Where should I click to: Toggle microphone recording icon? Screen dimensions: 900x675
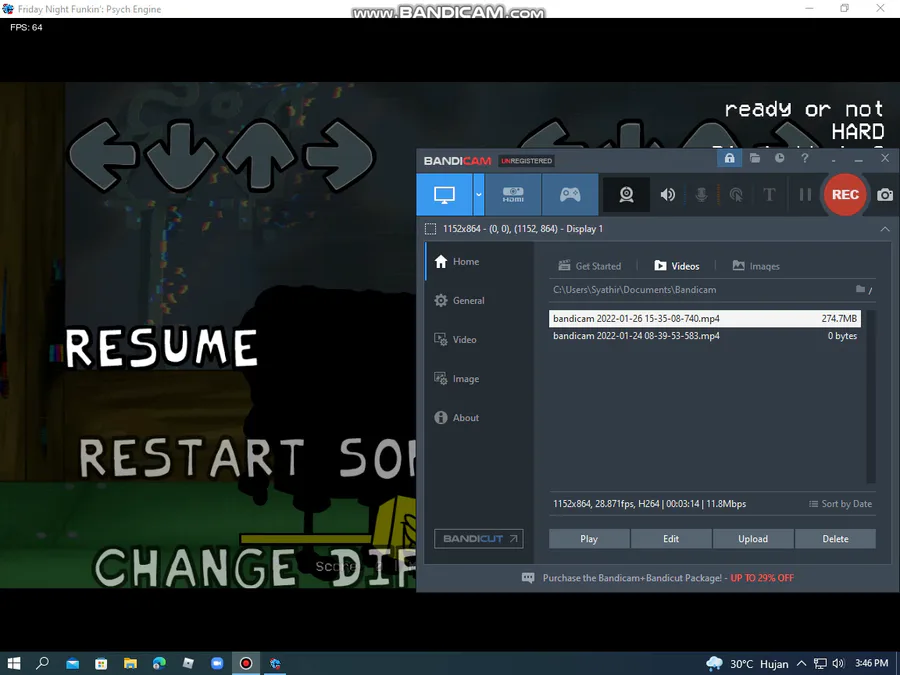(x=701, y=195)
